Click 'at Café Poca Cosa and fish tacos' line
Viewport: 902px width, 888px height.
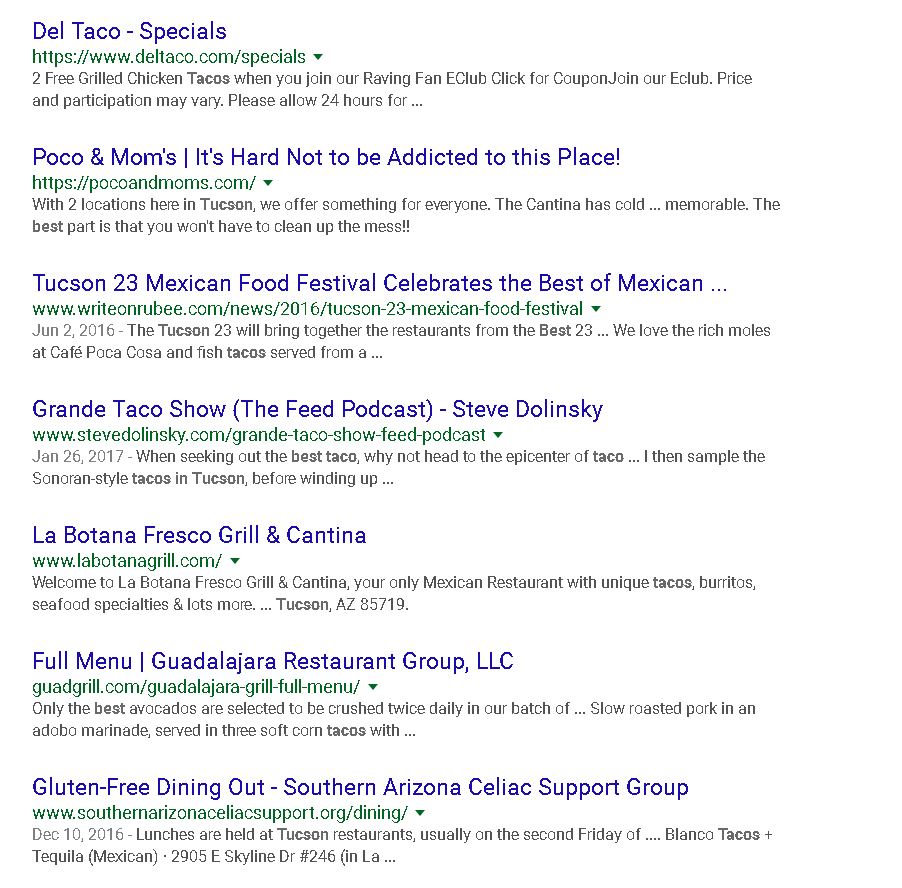pos(207,353)
